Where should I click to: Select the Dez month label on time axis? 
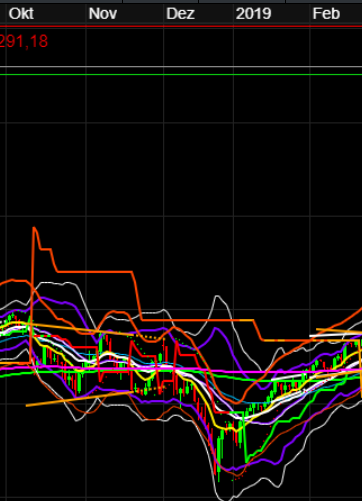pos(180,14)
